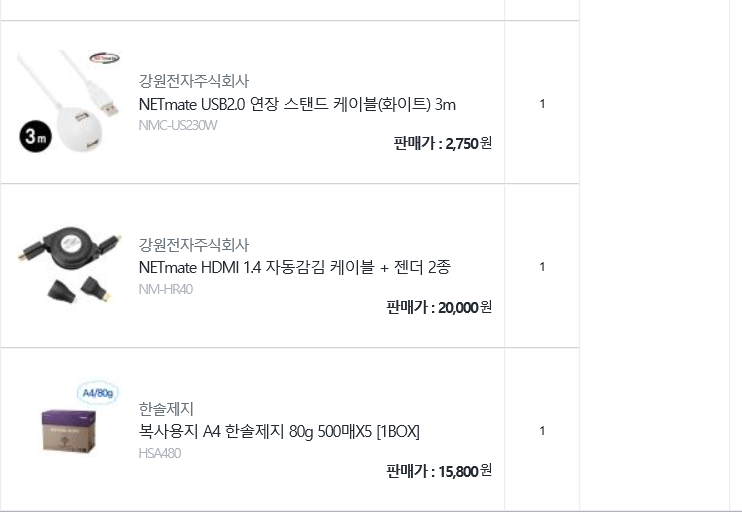Click model code NM-HR40
Image resolution: width=742 pixels, height=522 pixels.
tap(165, 289)
